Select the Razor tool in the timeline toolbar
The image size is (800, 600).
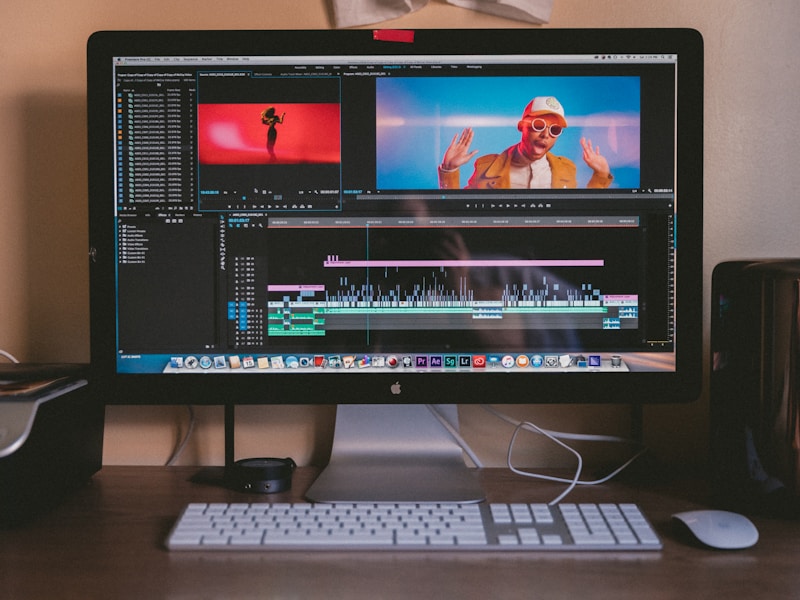tap(222, 239)
